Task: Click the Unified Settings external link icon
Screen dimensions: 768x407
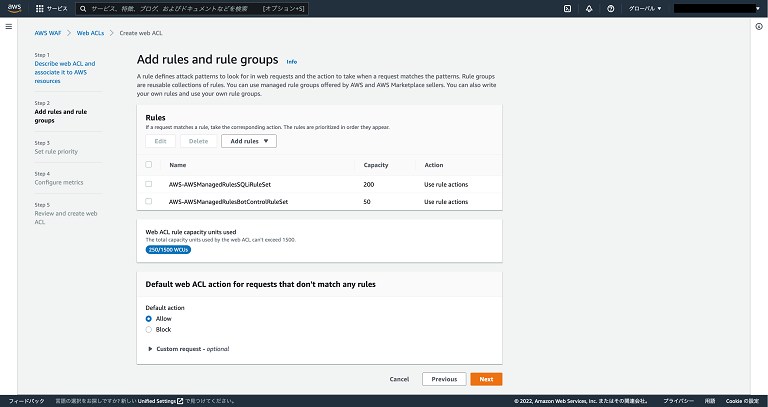Action: coord(180,401)
